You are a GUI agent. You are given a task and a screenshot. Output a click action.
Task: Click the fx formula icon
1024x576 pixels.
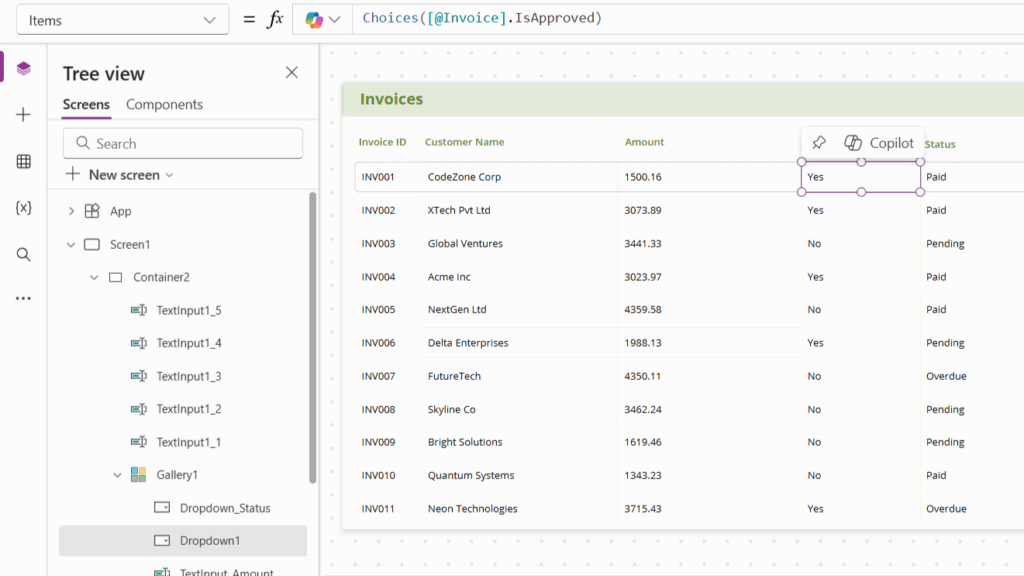(275, 20)
